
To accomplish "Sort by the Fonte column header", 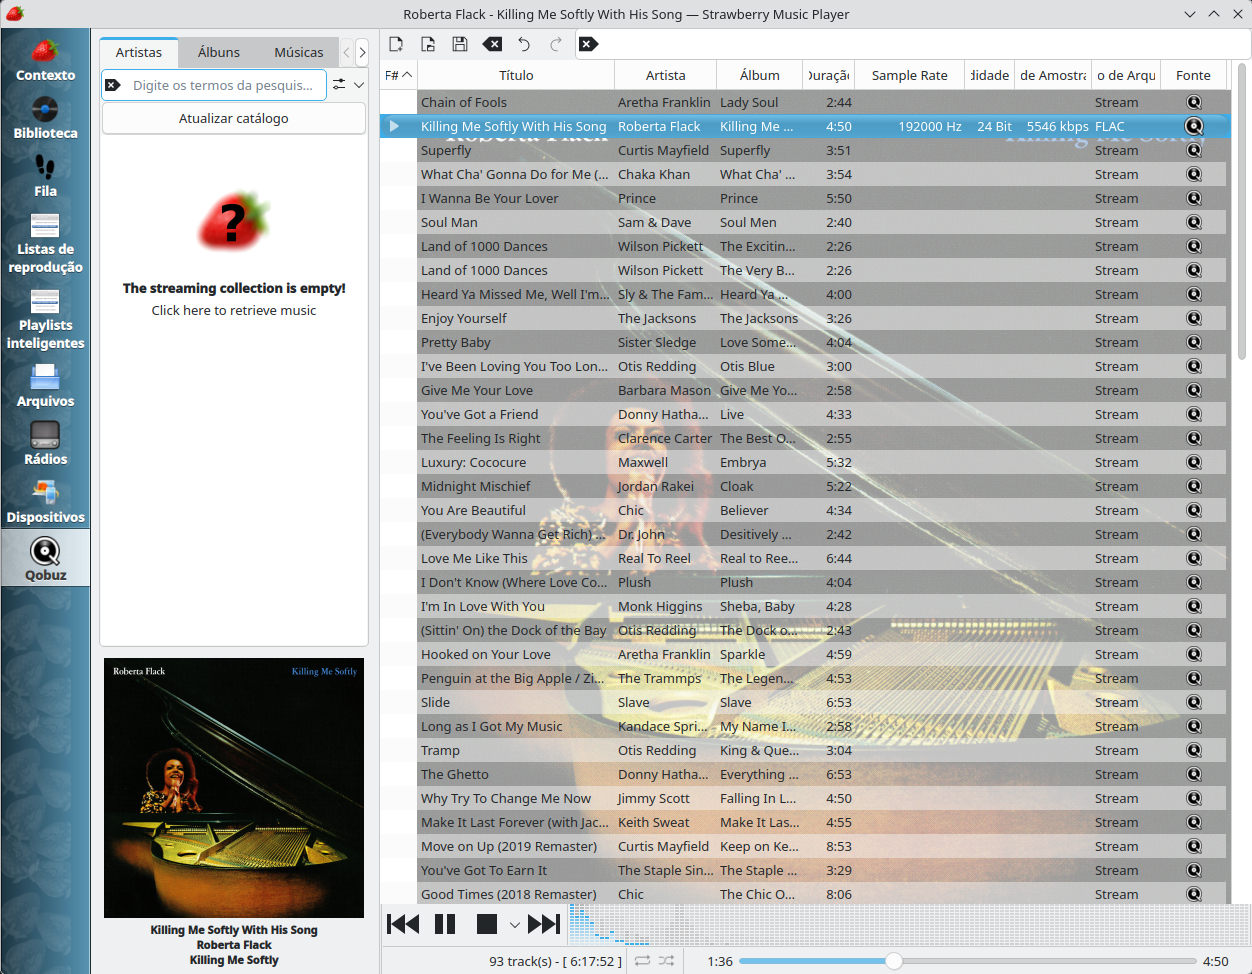I will coord(1193,75).
